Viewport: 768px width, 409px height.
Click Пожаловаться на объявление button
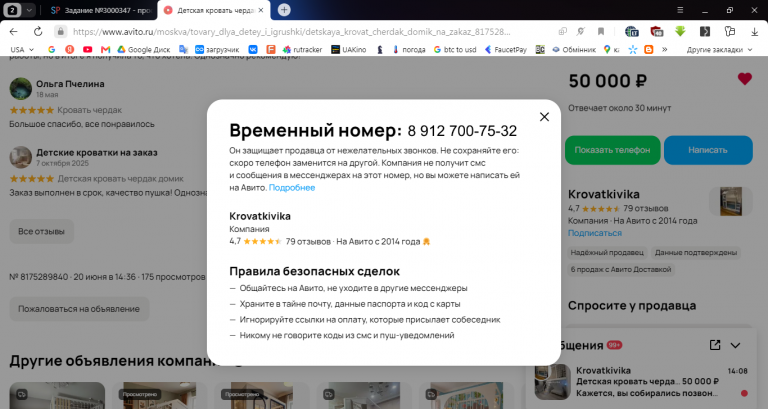pyautogui.click(x=79, y=309)
